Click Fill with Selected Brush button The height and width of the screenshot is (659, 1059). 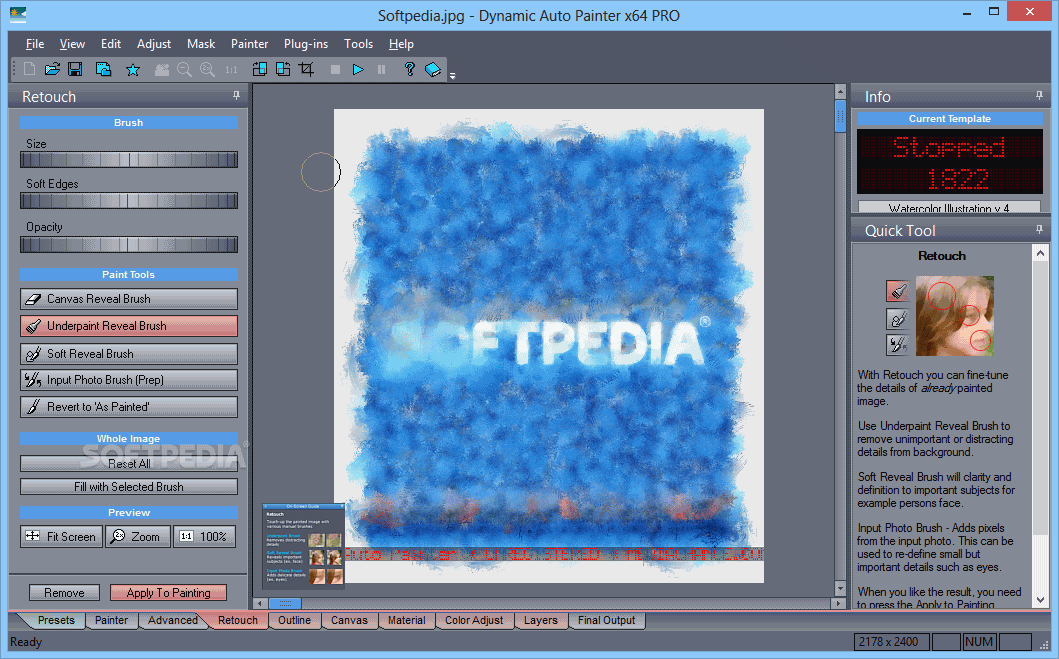129,486
